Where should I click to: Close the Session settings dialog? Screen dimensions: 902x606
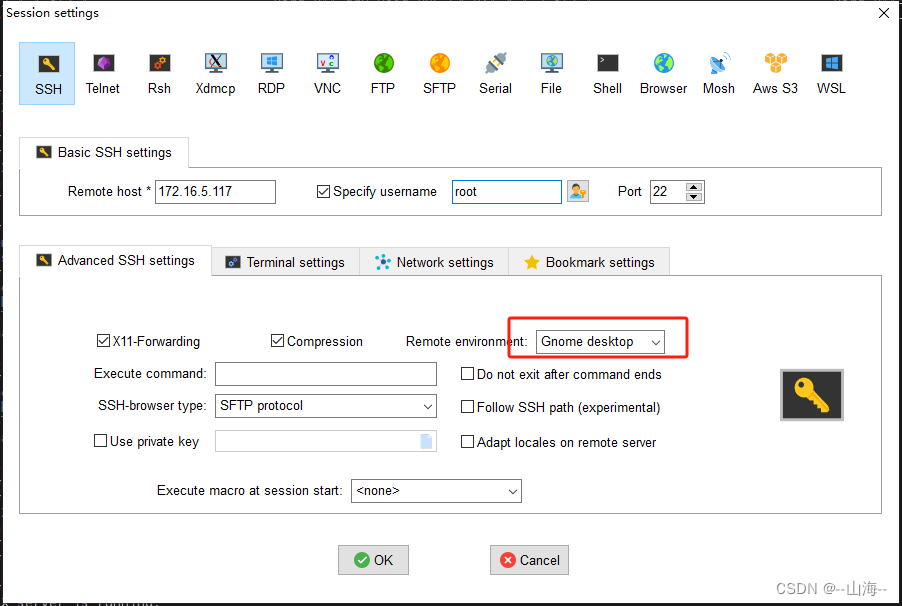point(884,13)
